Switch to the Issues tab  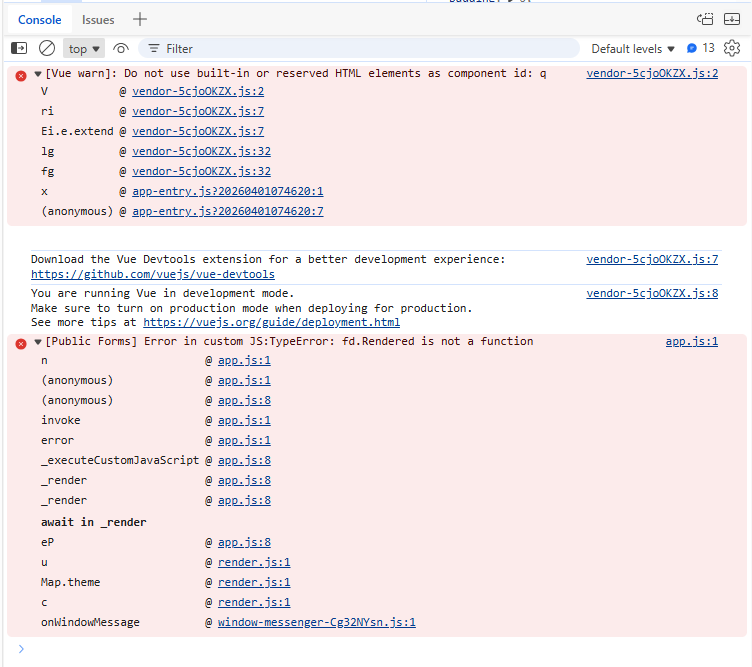point(98,19)
